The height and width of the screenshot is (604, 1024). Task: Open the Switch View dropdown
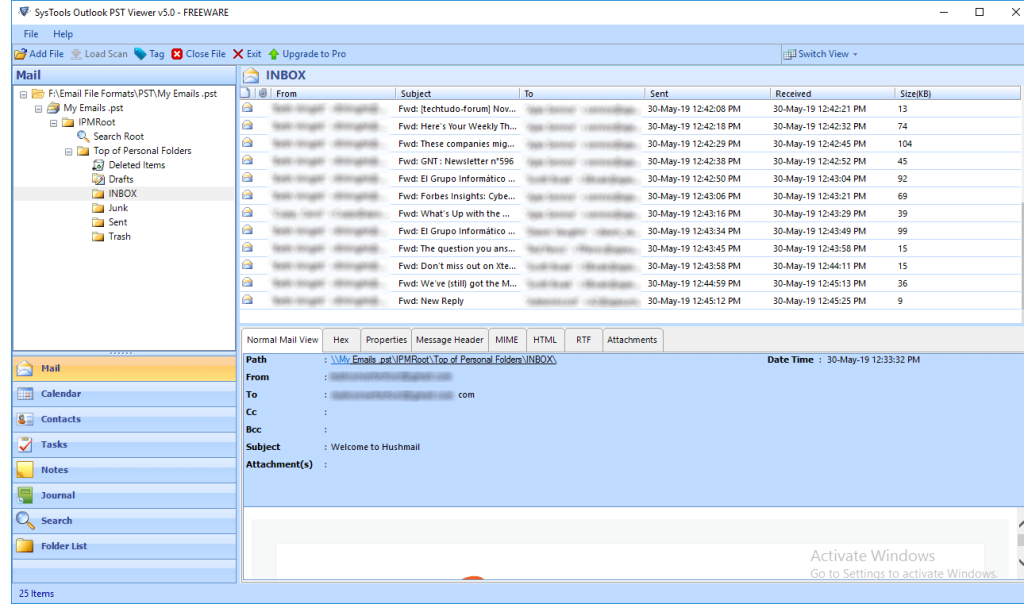click(821, 54)
